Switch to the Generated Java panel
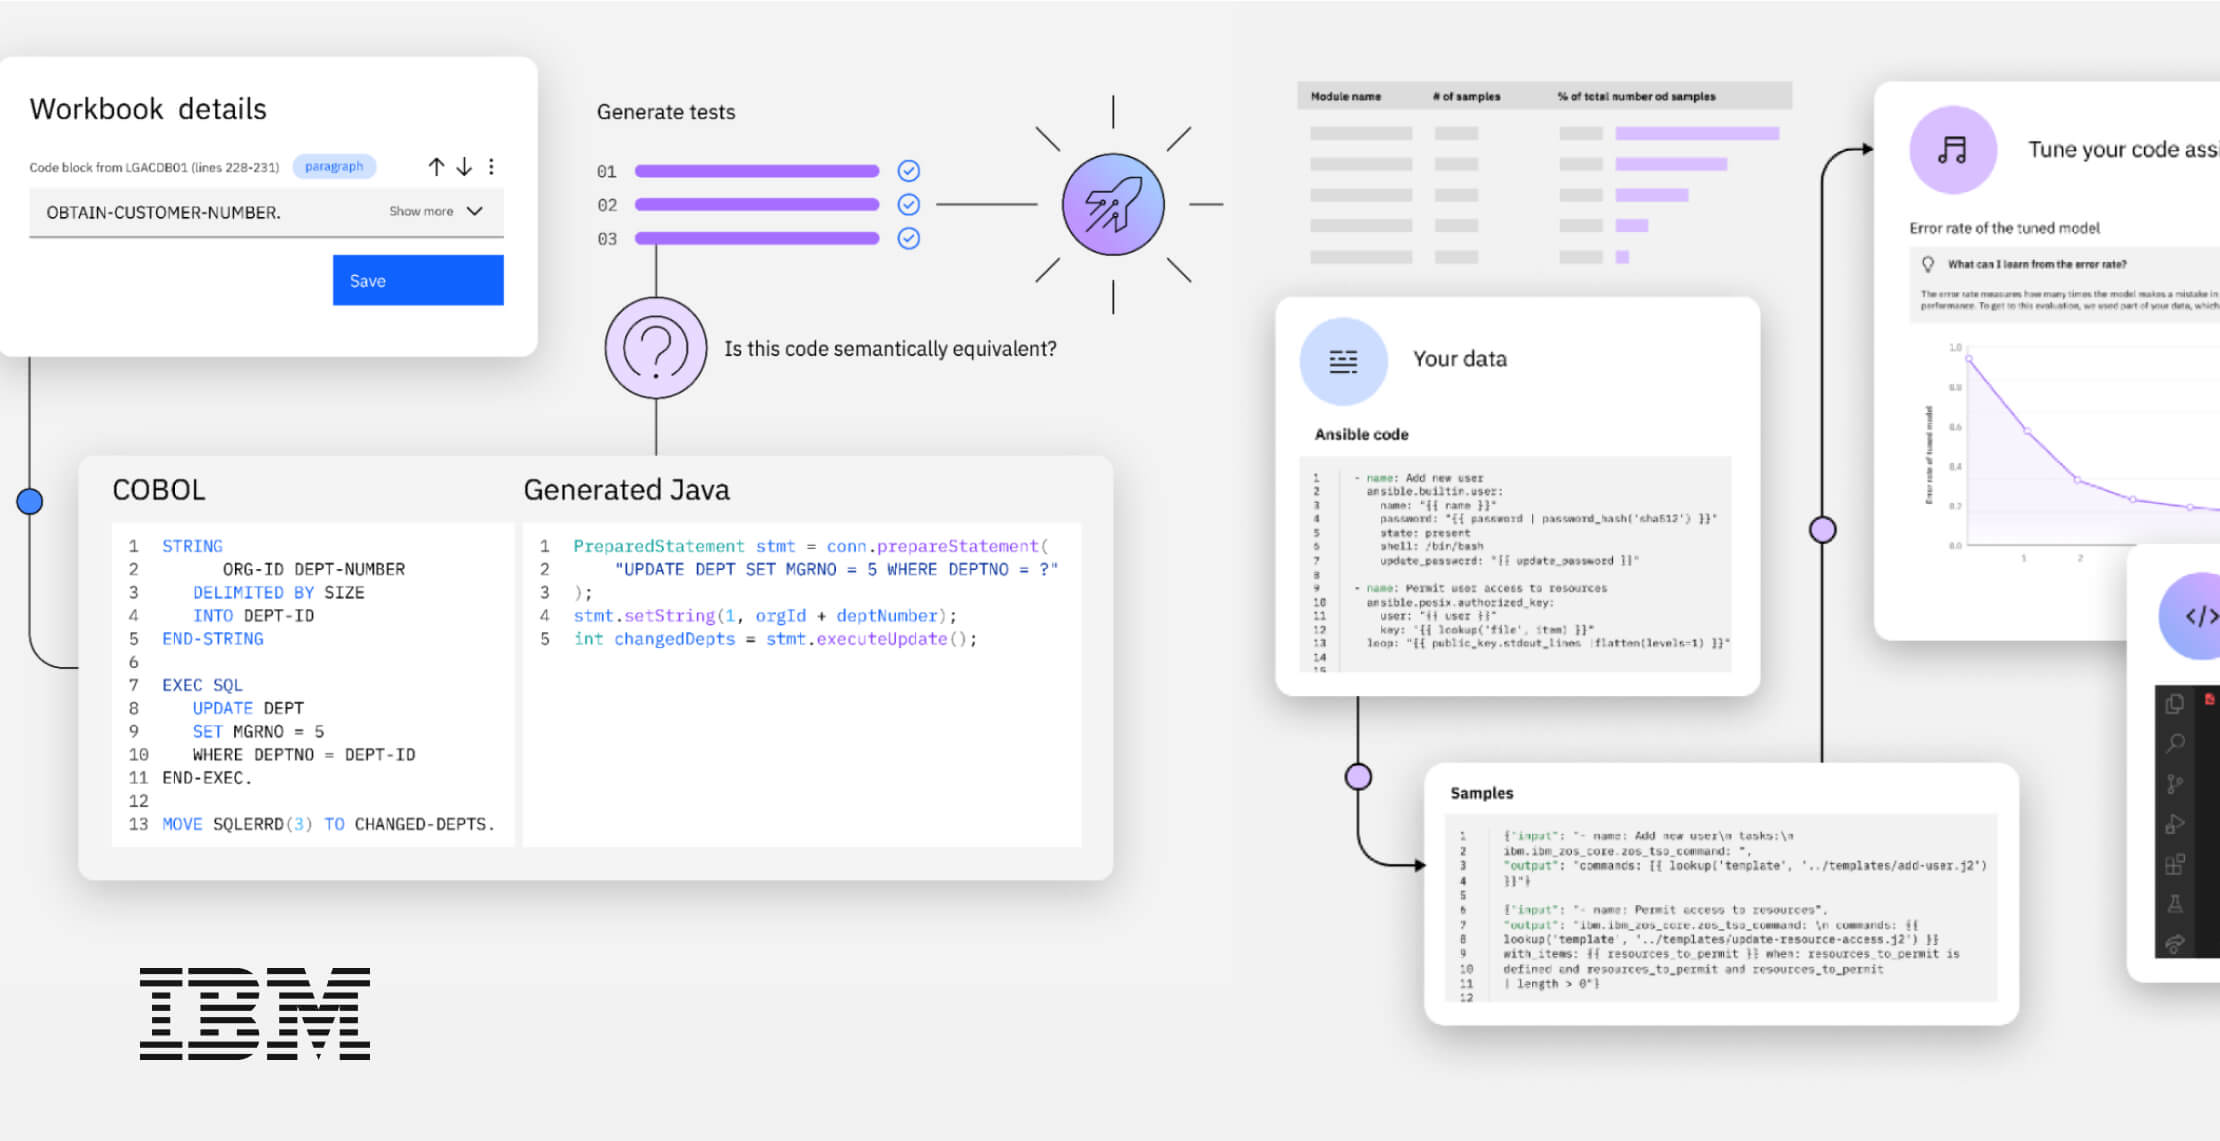Screen dimensions: 2220x1141 (x=626, y=489)
